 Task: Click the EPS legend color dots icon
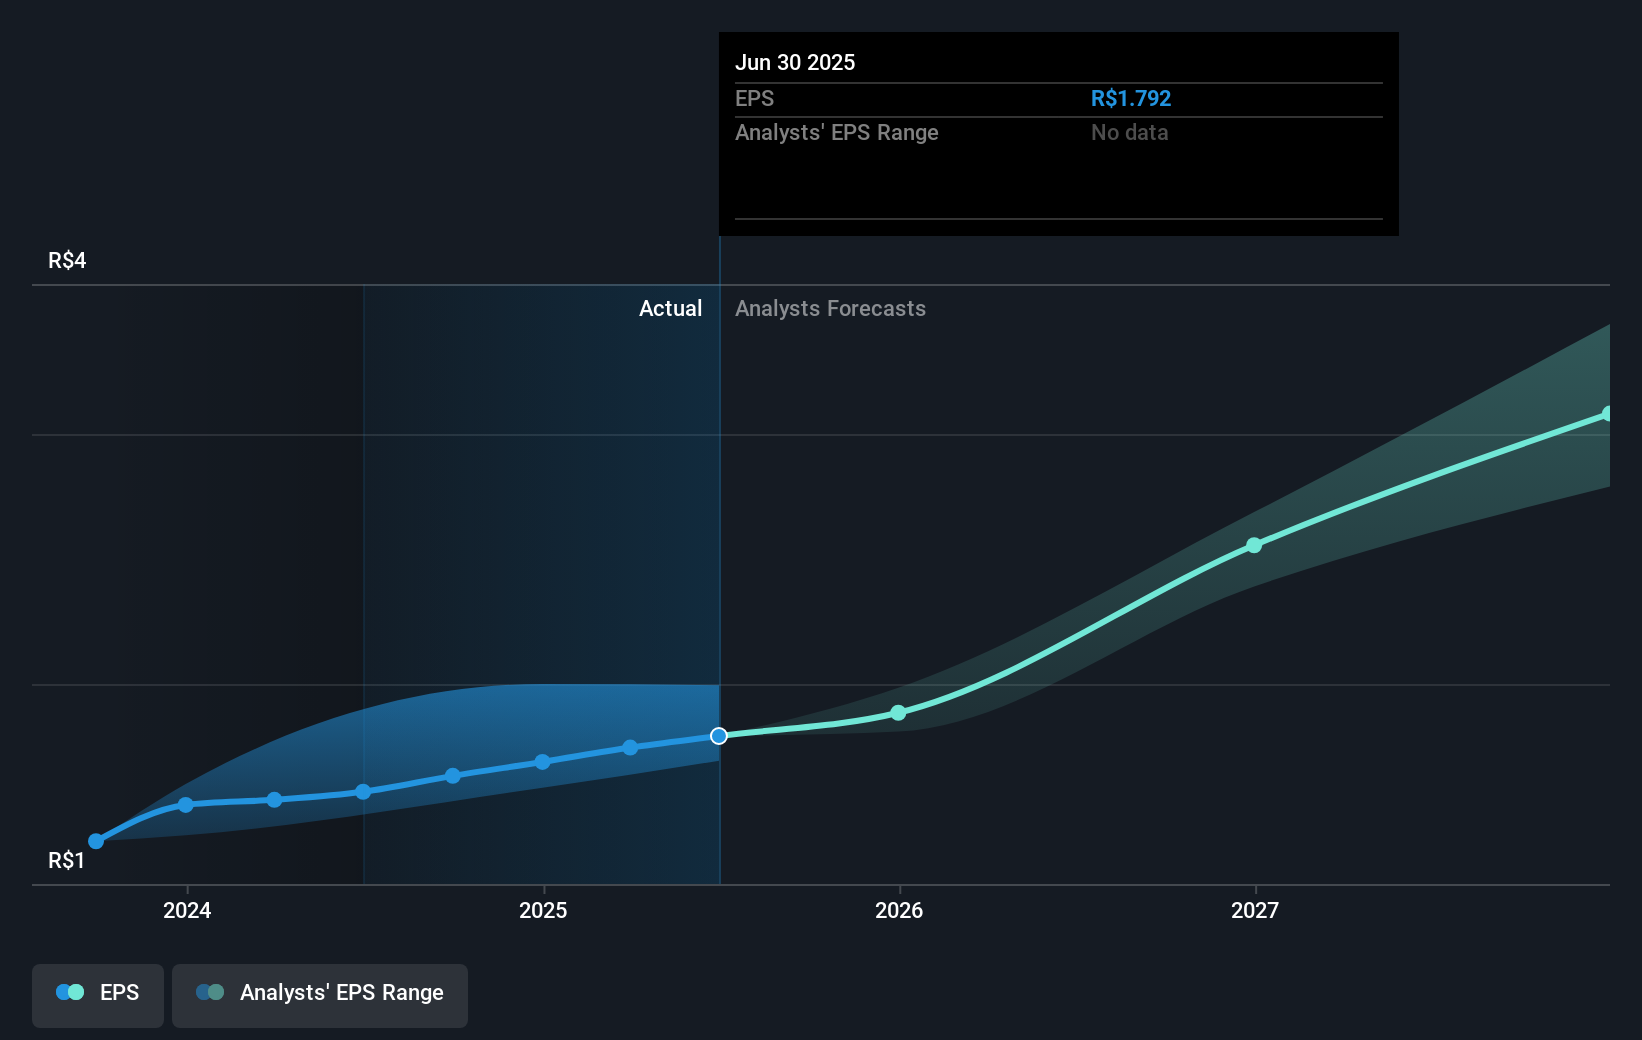[x=70, y=992]
